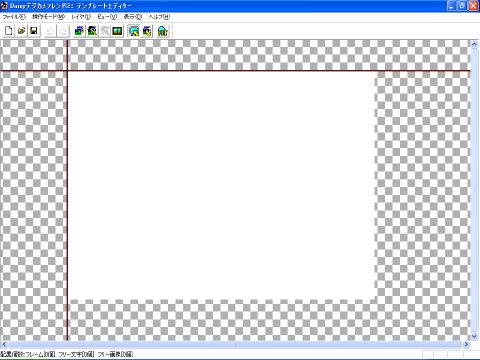
Task: Click the dark framed picture toolbar icon
Action: (x=117, y=31)
